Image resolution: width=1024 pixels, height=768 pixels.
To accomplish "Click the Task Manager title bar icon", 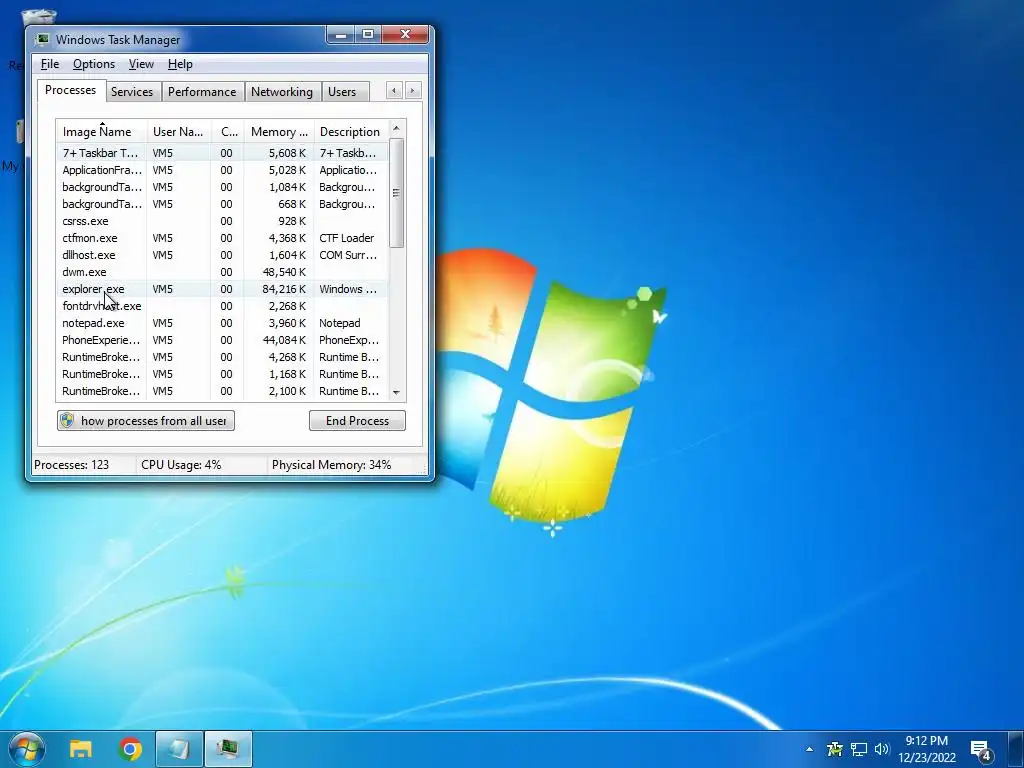I will (42, 39).
